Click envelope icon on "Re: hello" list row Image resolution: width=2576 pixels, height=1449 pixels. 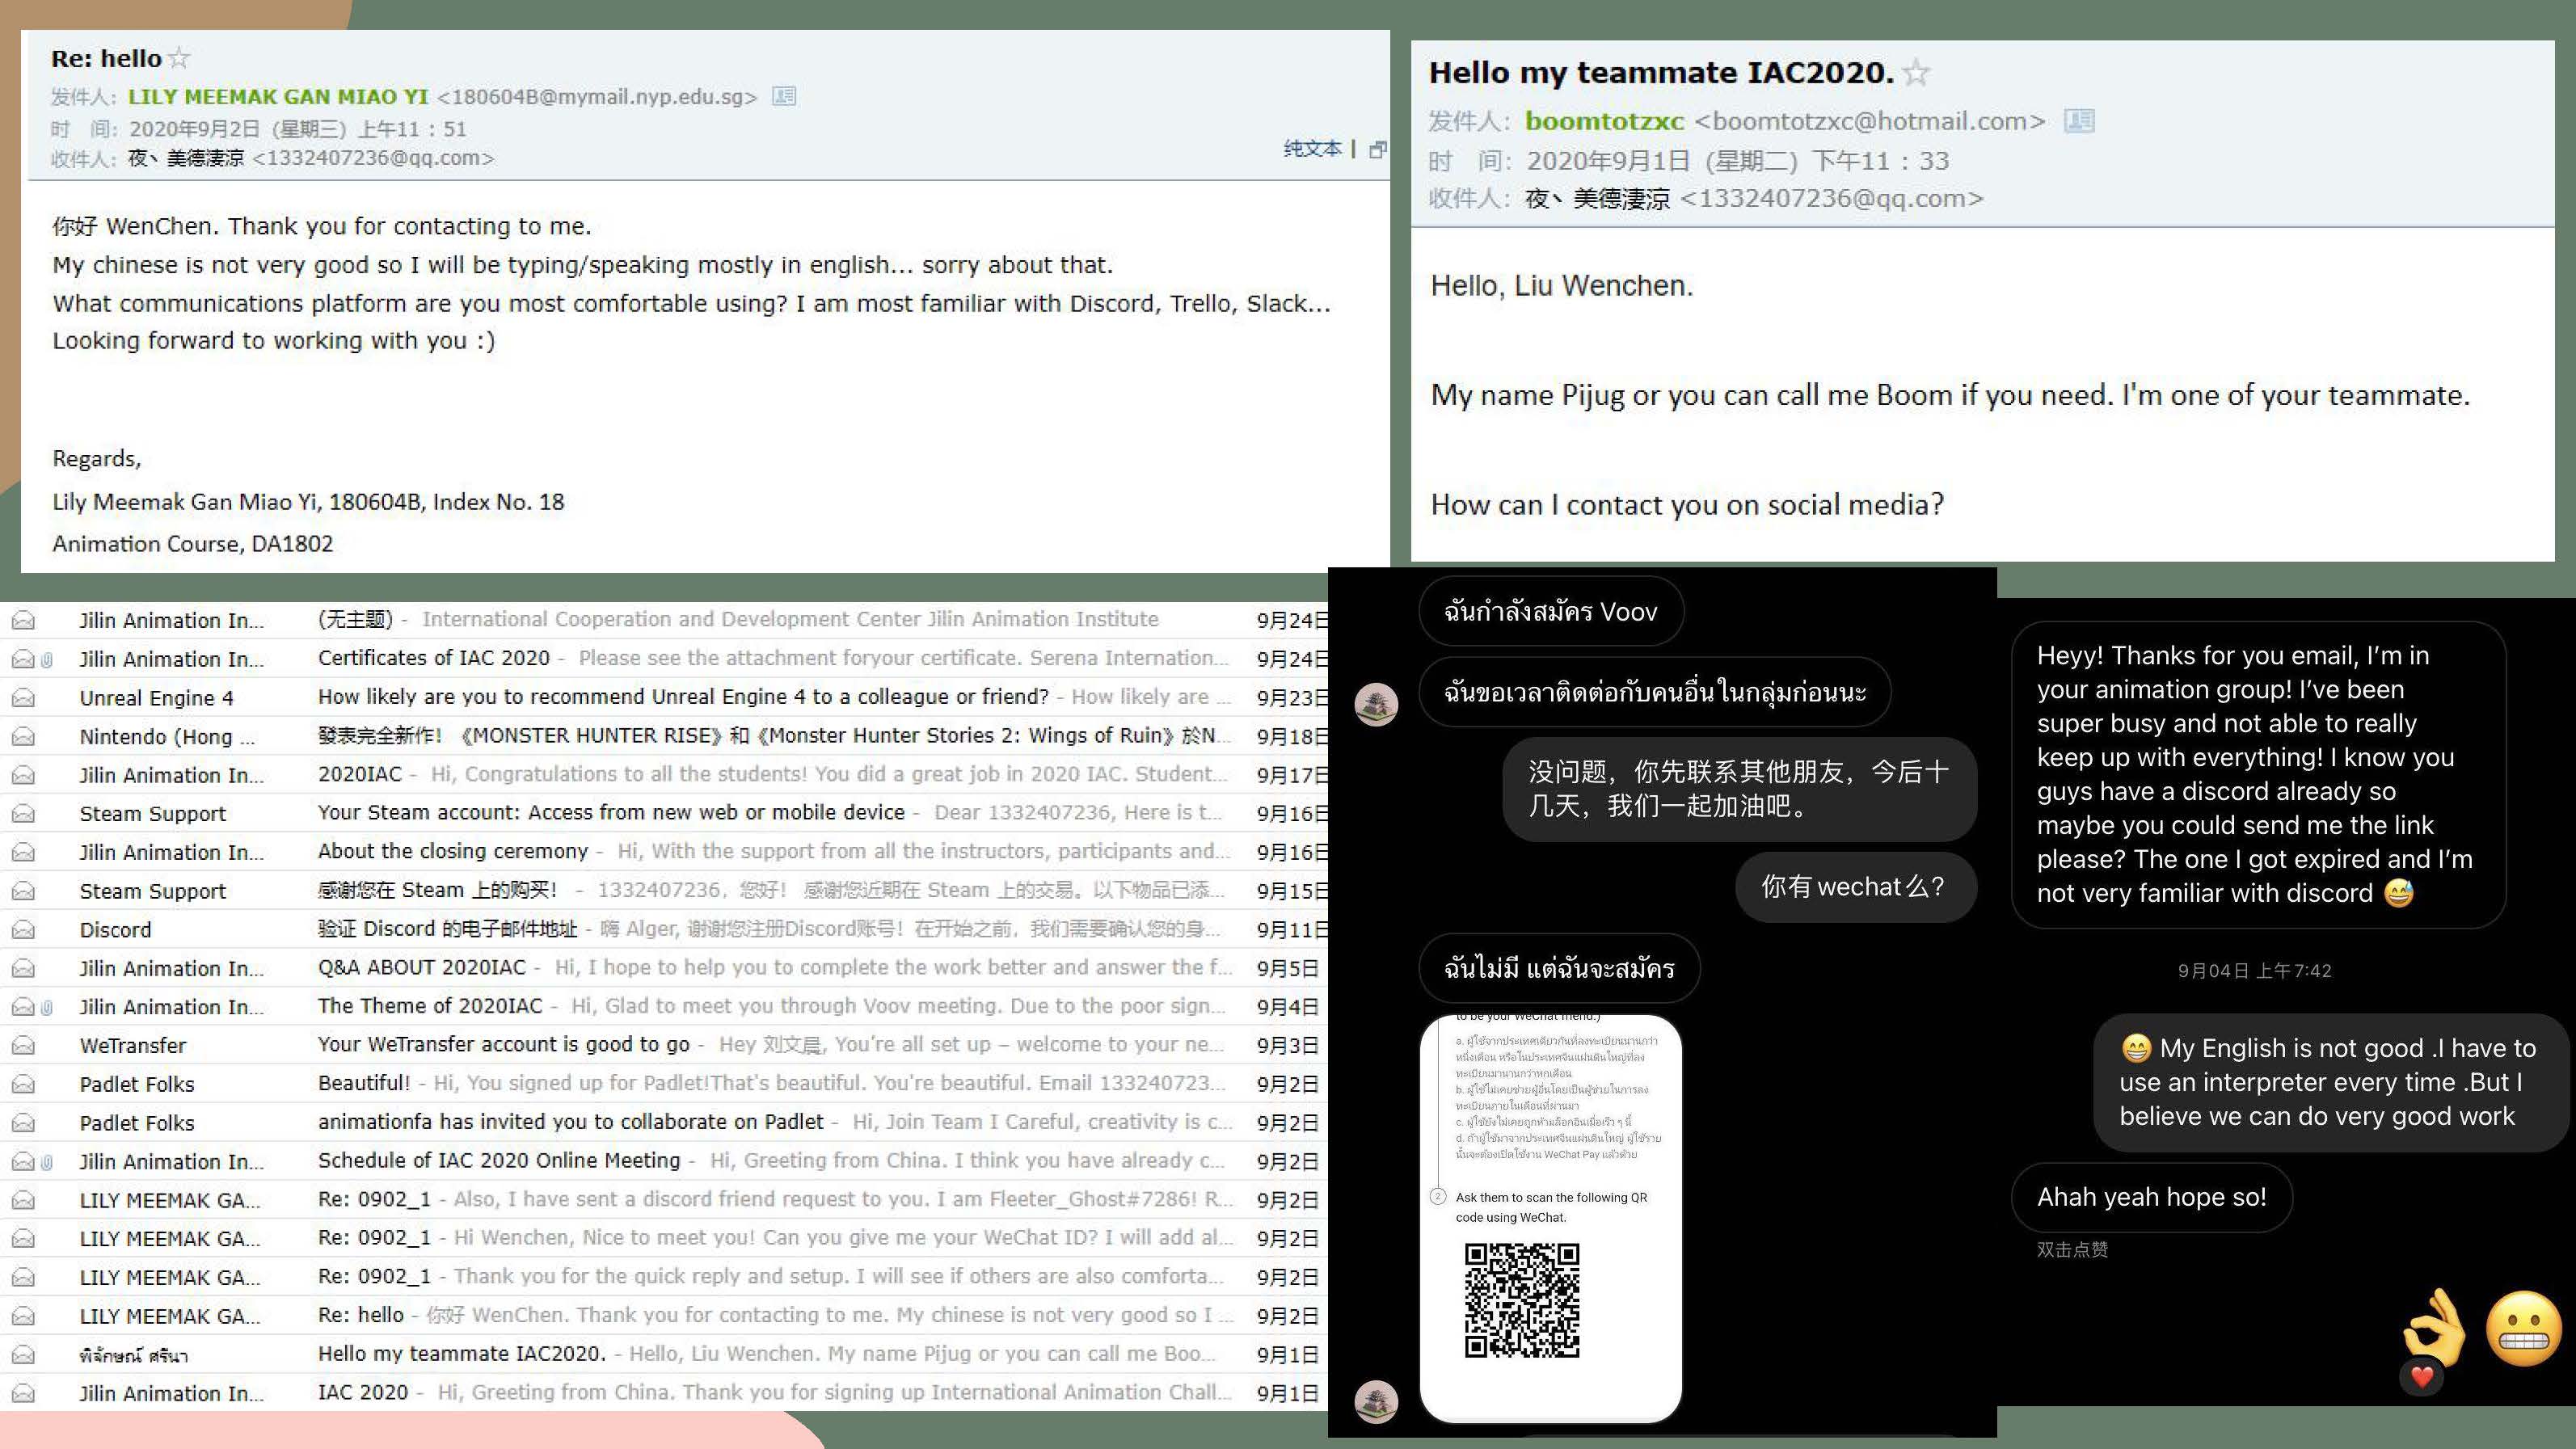(23, 1317)
